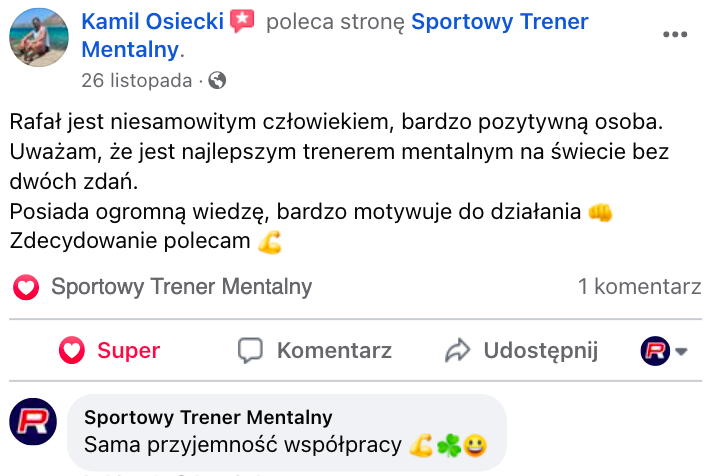The height and width of the screenshot is (476, 716).
Task: Expand the 1 komentarz comments list
Action: click(x=639, y=287)
